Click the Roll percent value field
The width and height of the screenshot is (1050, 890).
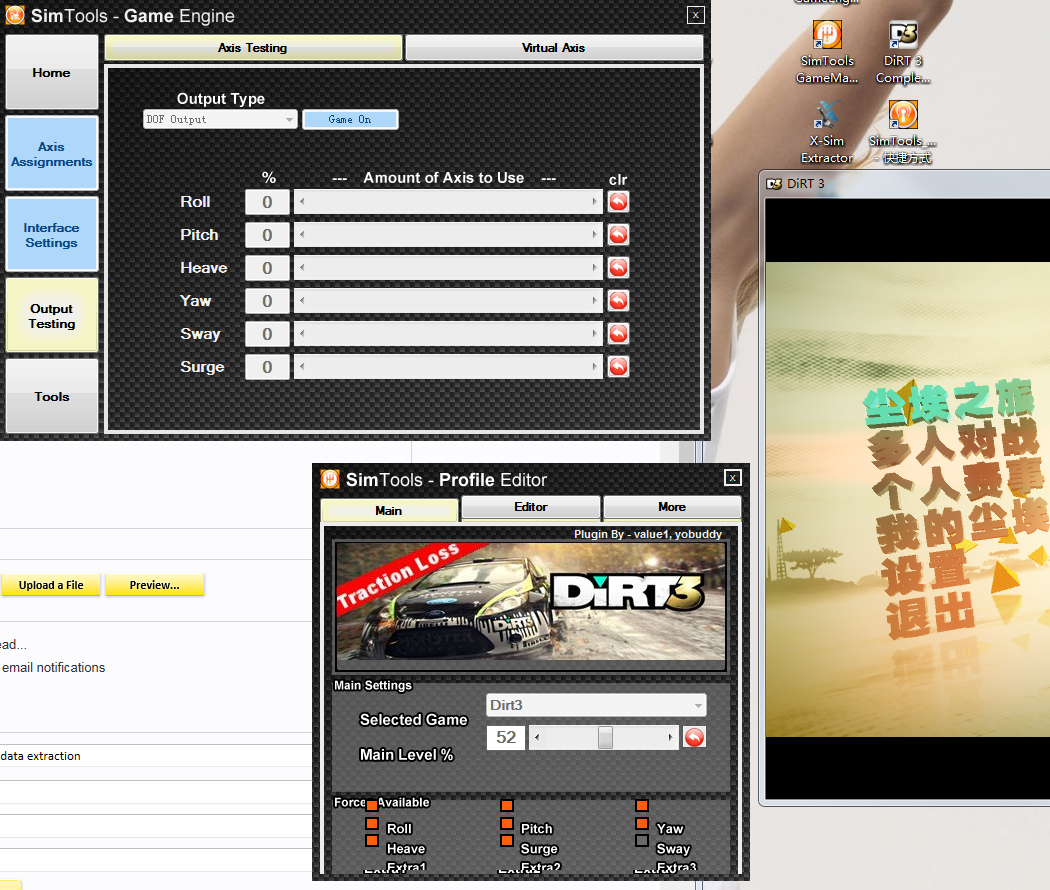(x=267, y=202)
